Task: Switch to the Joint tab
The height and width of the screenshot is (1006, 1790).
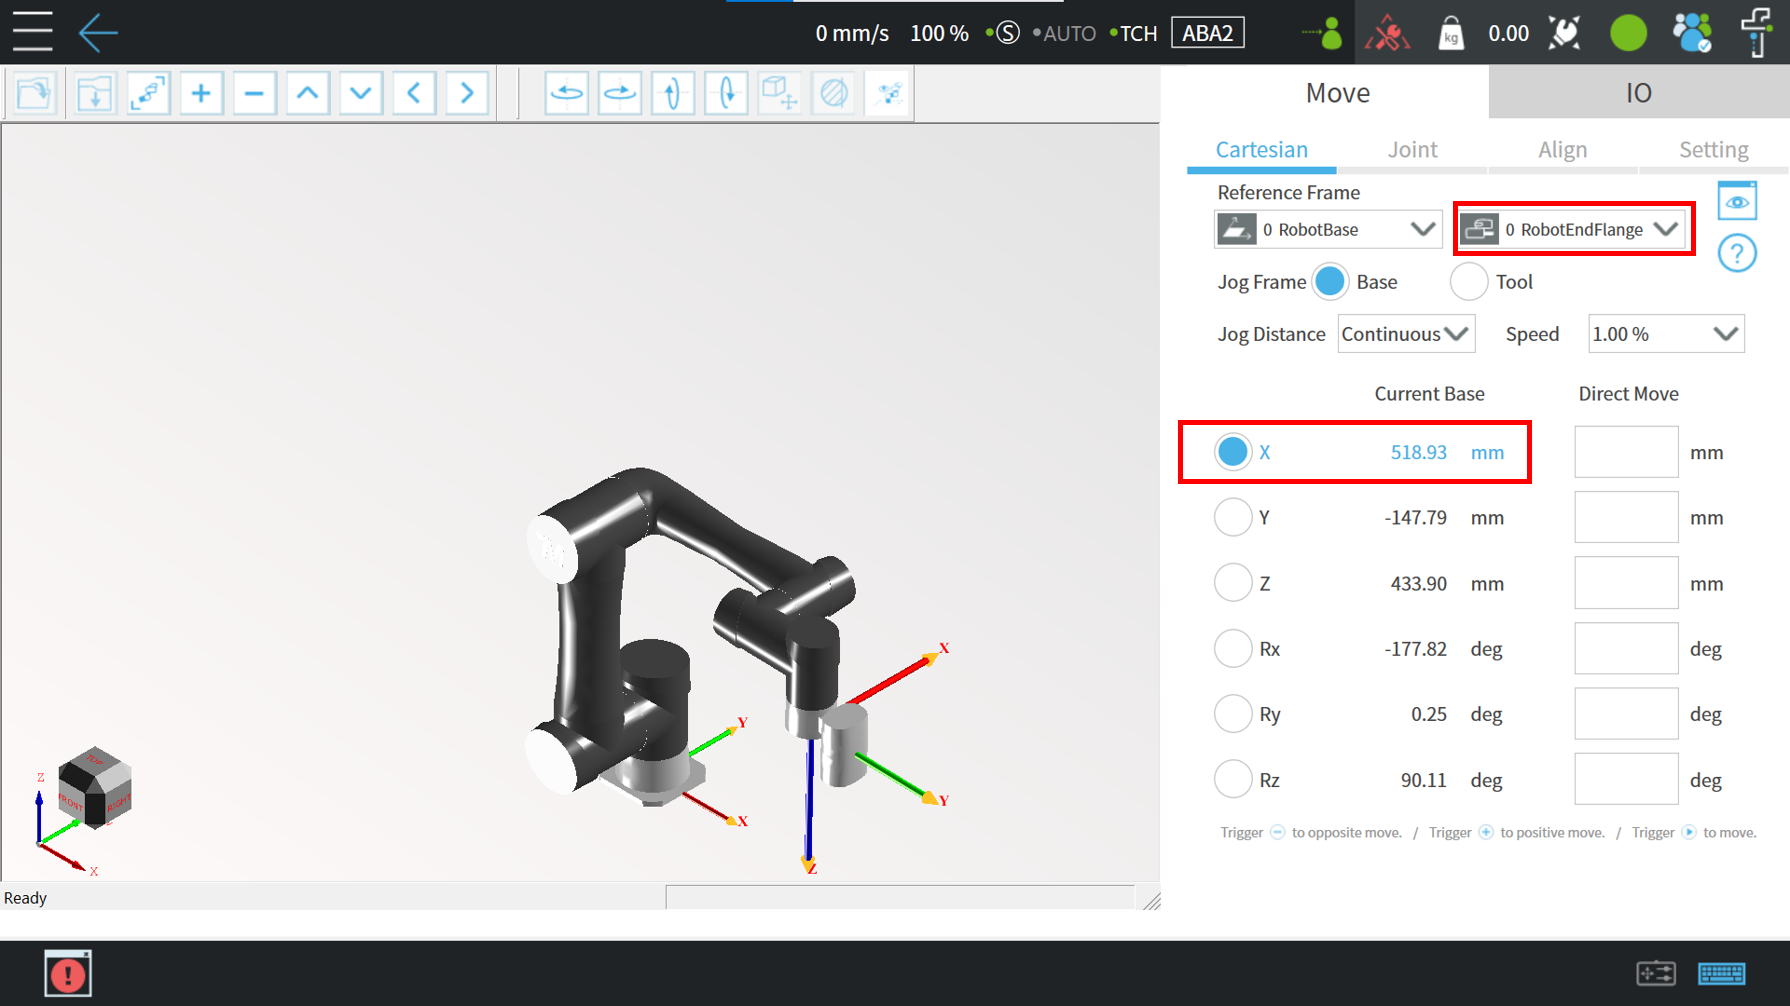Action: 1412,149
